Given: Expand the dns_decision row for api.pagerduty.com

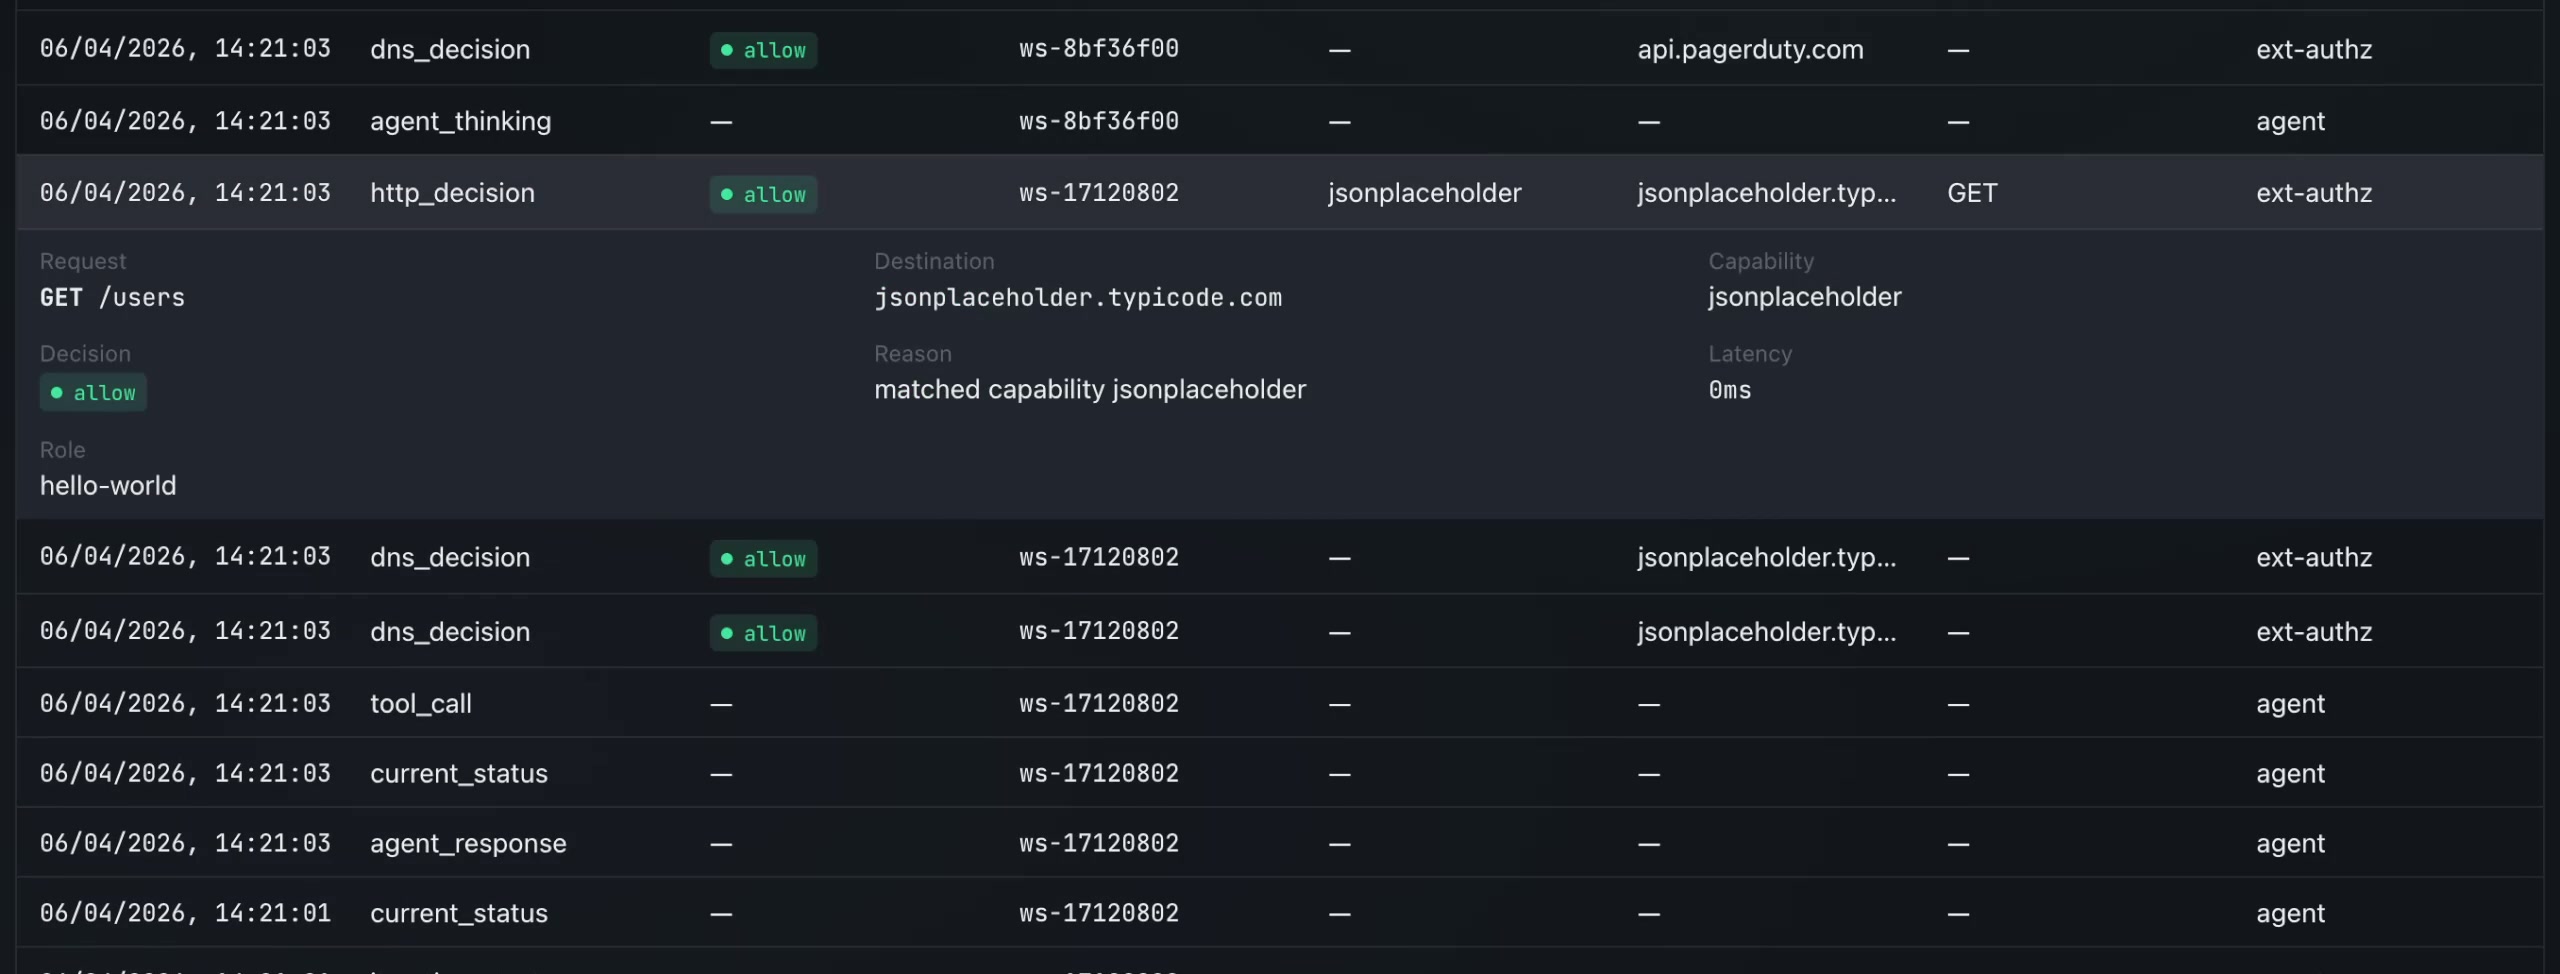Looking at the screenshot, I should [450, 49].
